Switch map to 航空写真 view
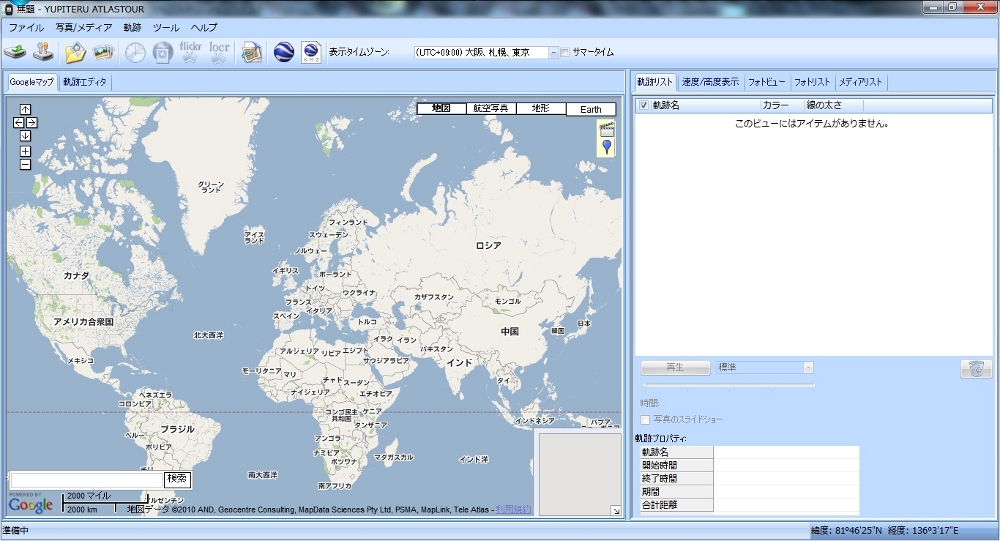 click(x=491, y=108)
